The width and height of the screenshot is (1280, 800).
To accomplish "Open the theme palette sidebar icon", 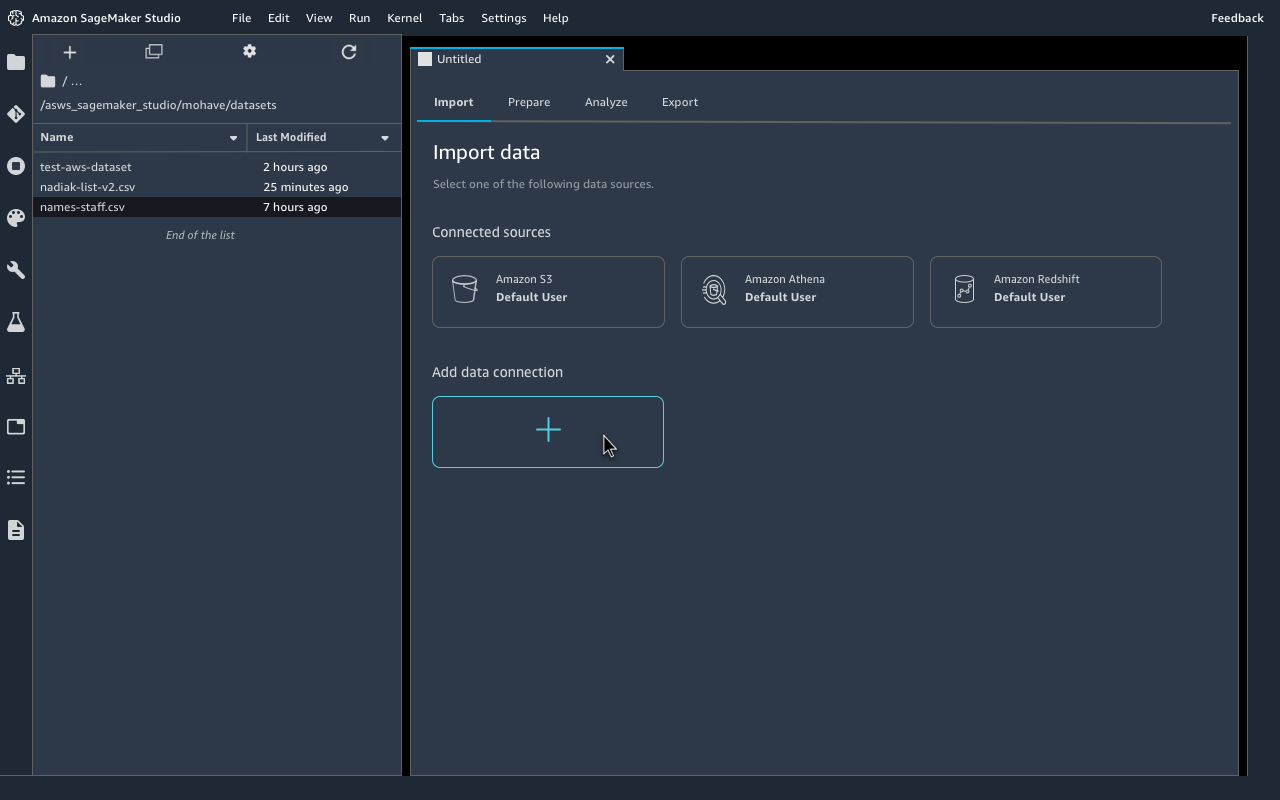I will (16, 218).
